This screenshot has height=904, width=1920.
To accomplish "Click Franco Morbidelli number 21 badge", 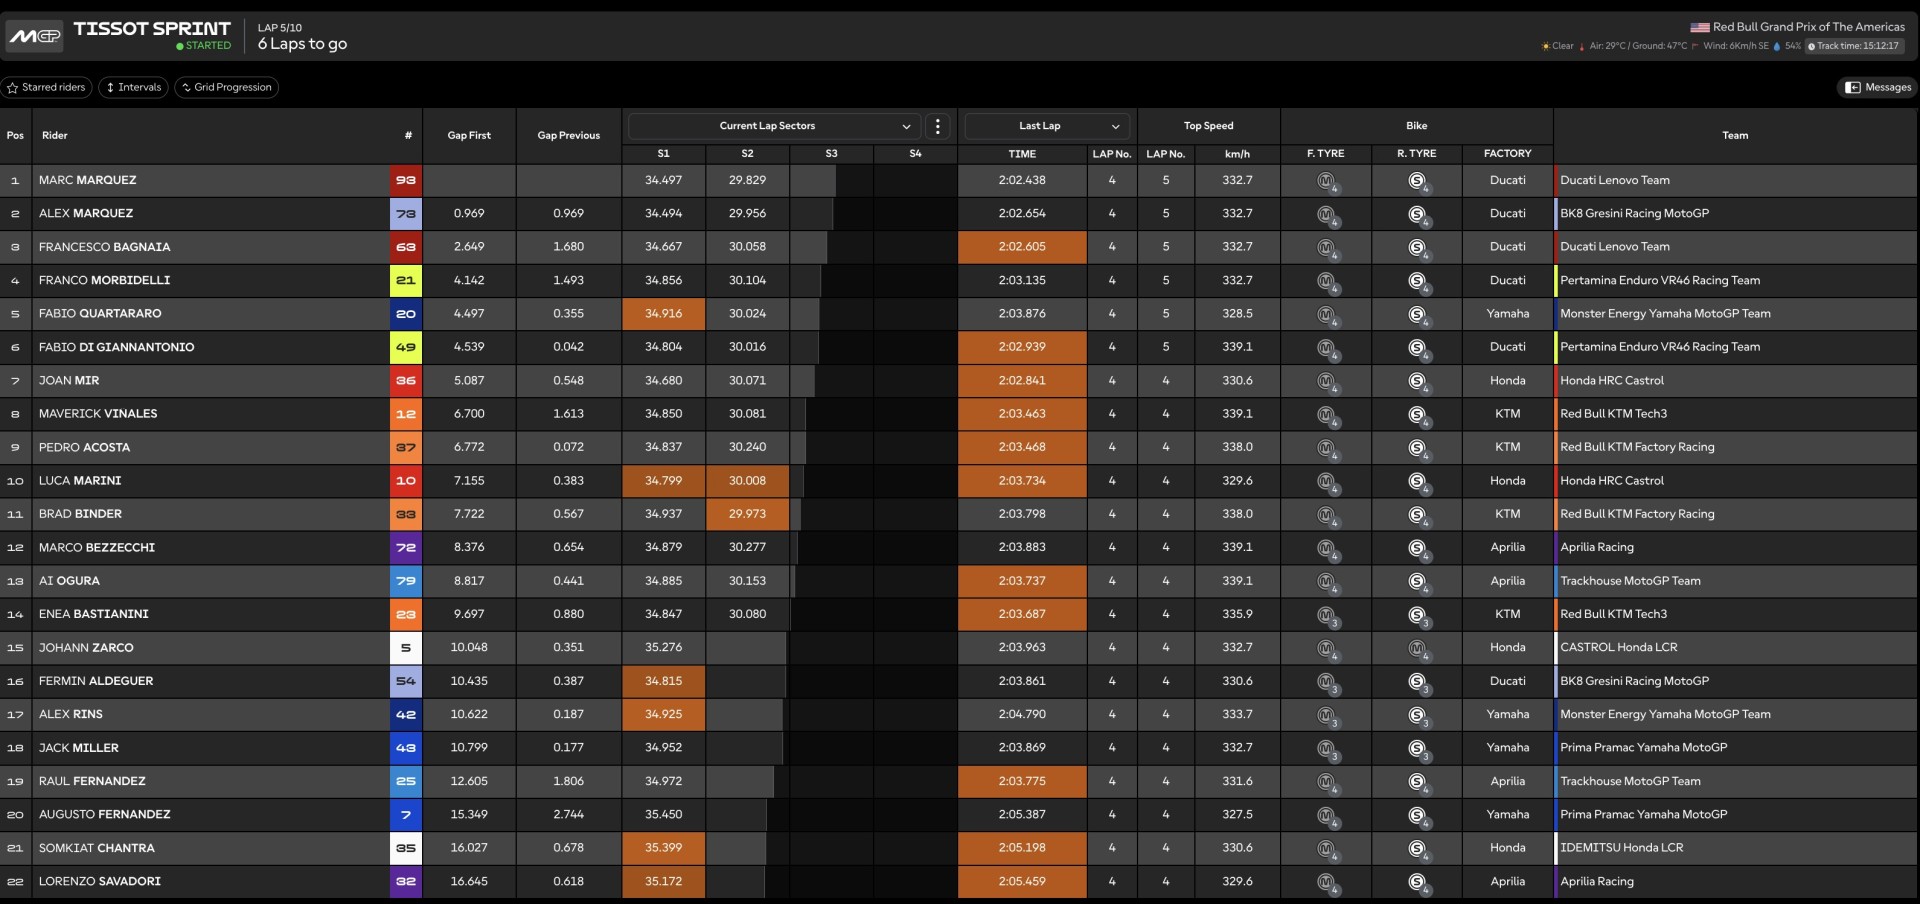I will (405, 281).
